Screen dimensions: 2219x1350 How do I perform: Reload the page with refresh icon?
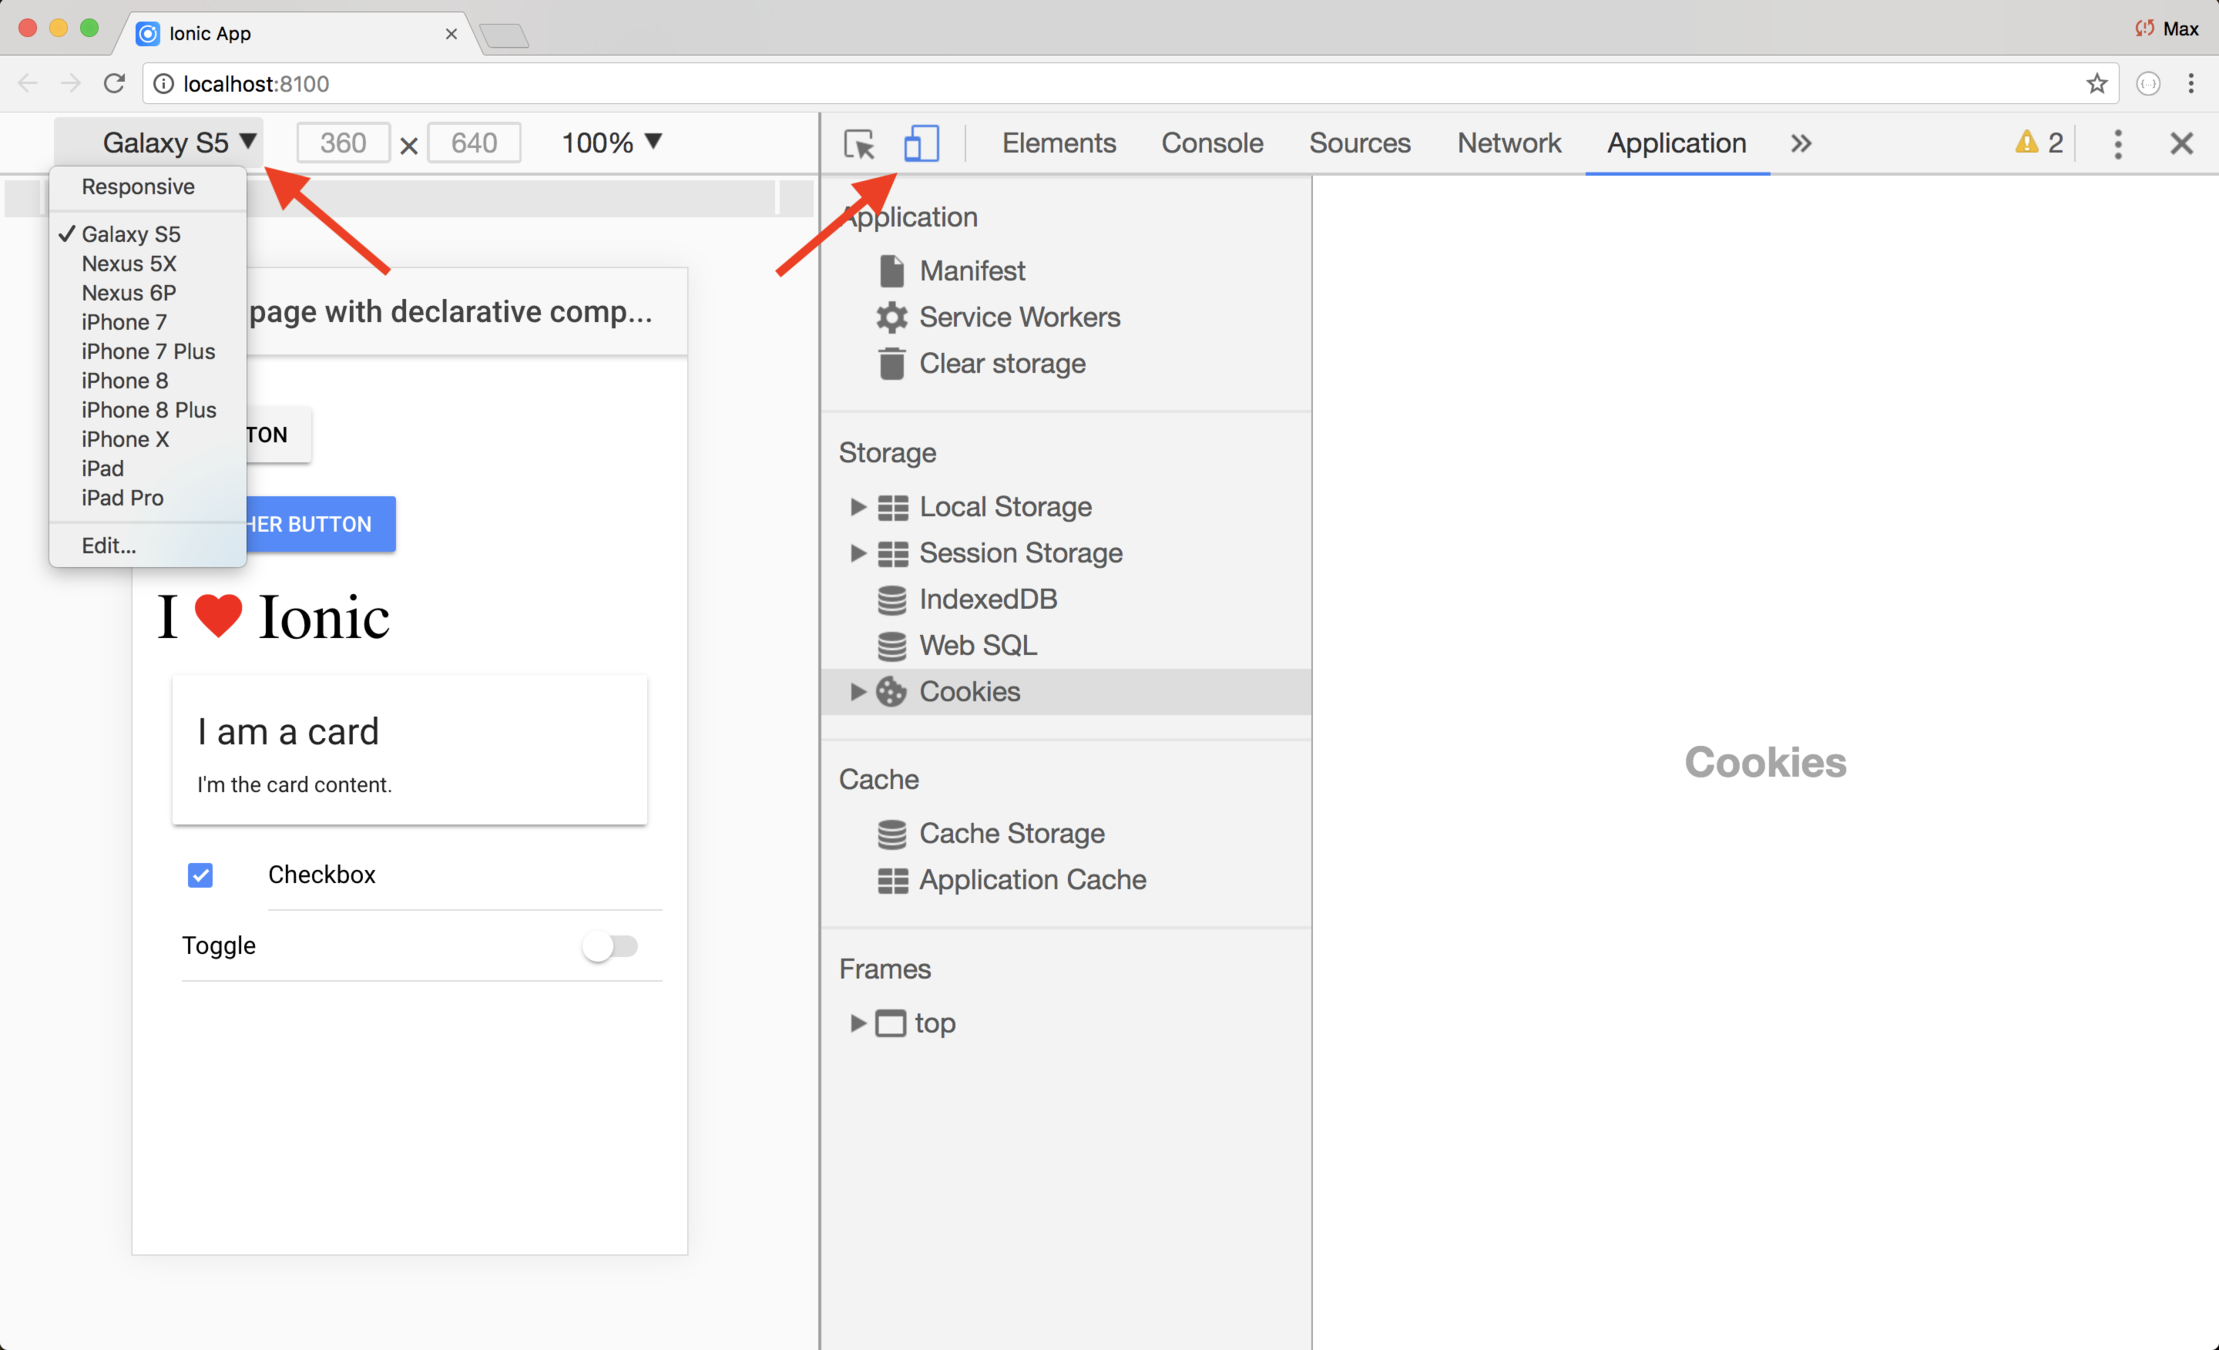(114, 84)
